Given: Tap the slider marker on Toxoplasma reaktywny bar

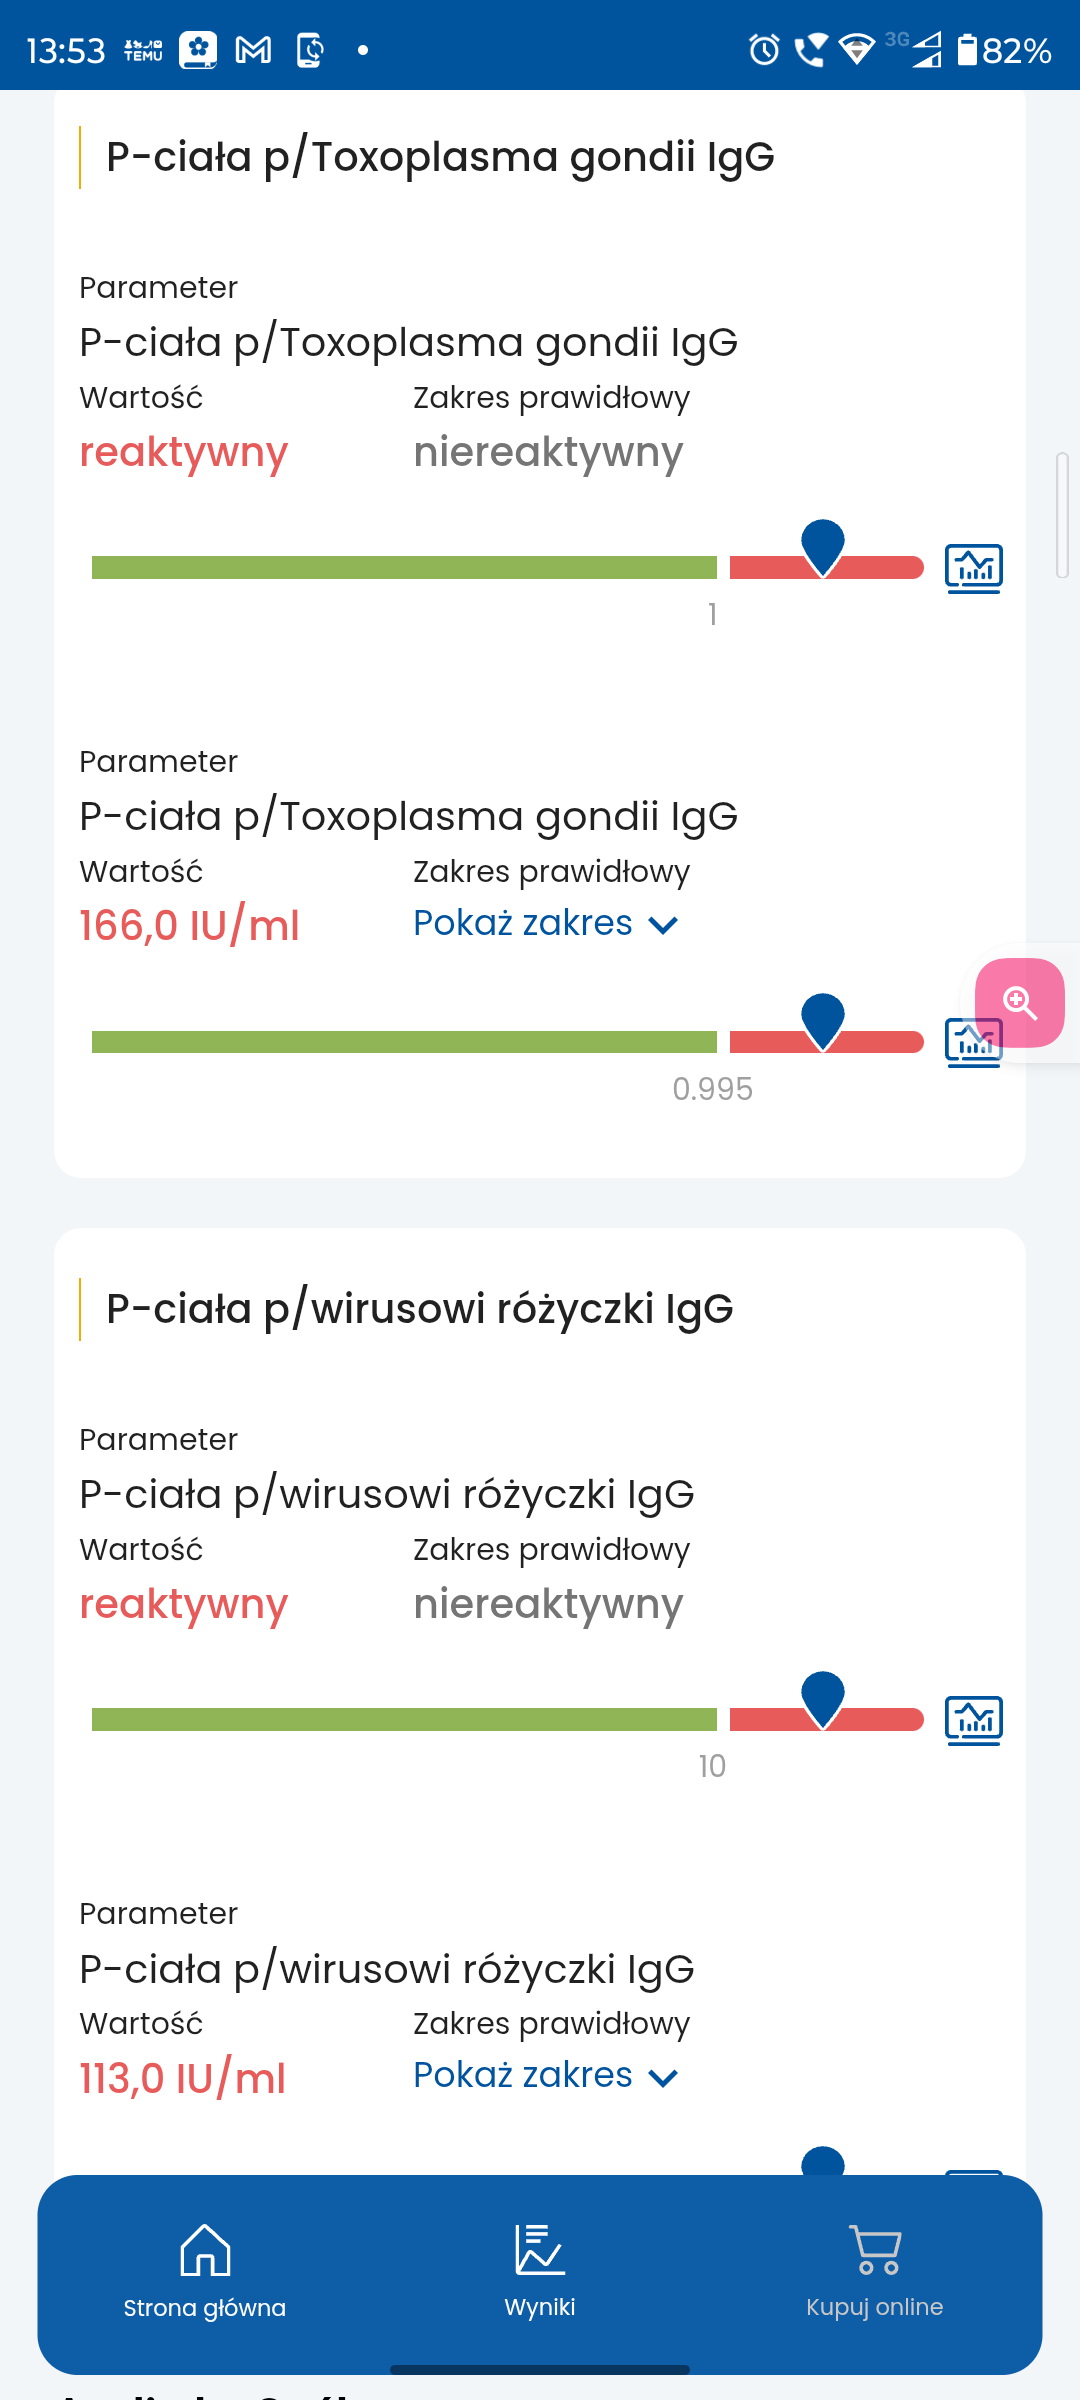Looking at the screenshot, I should [823, 547].
